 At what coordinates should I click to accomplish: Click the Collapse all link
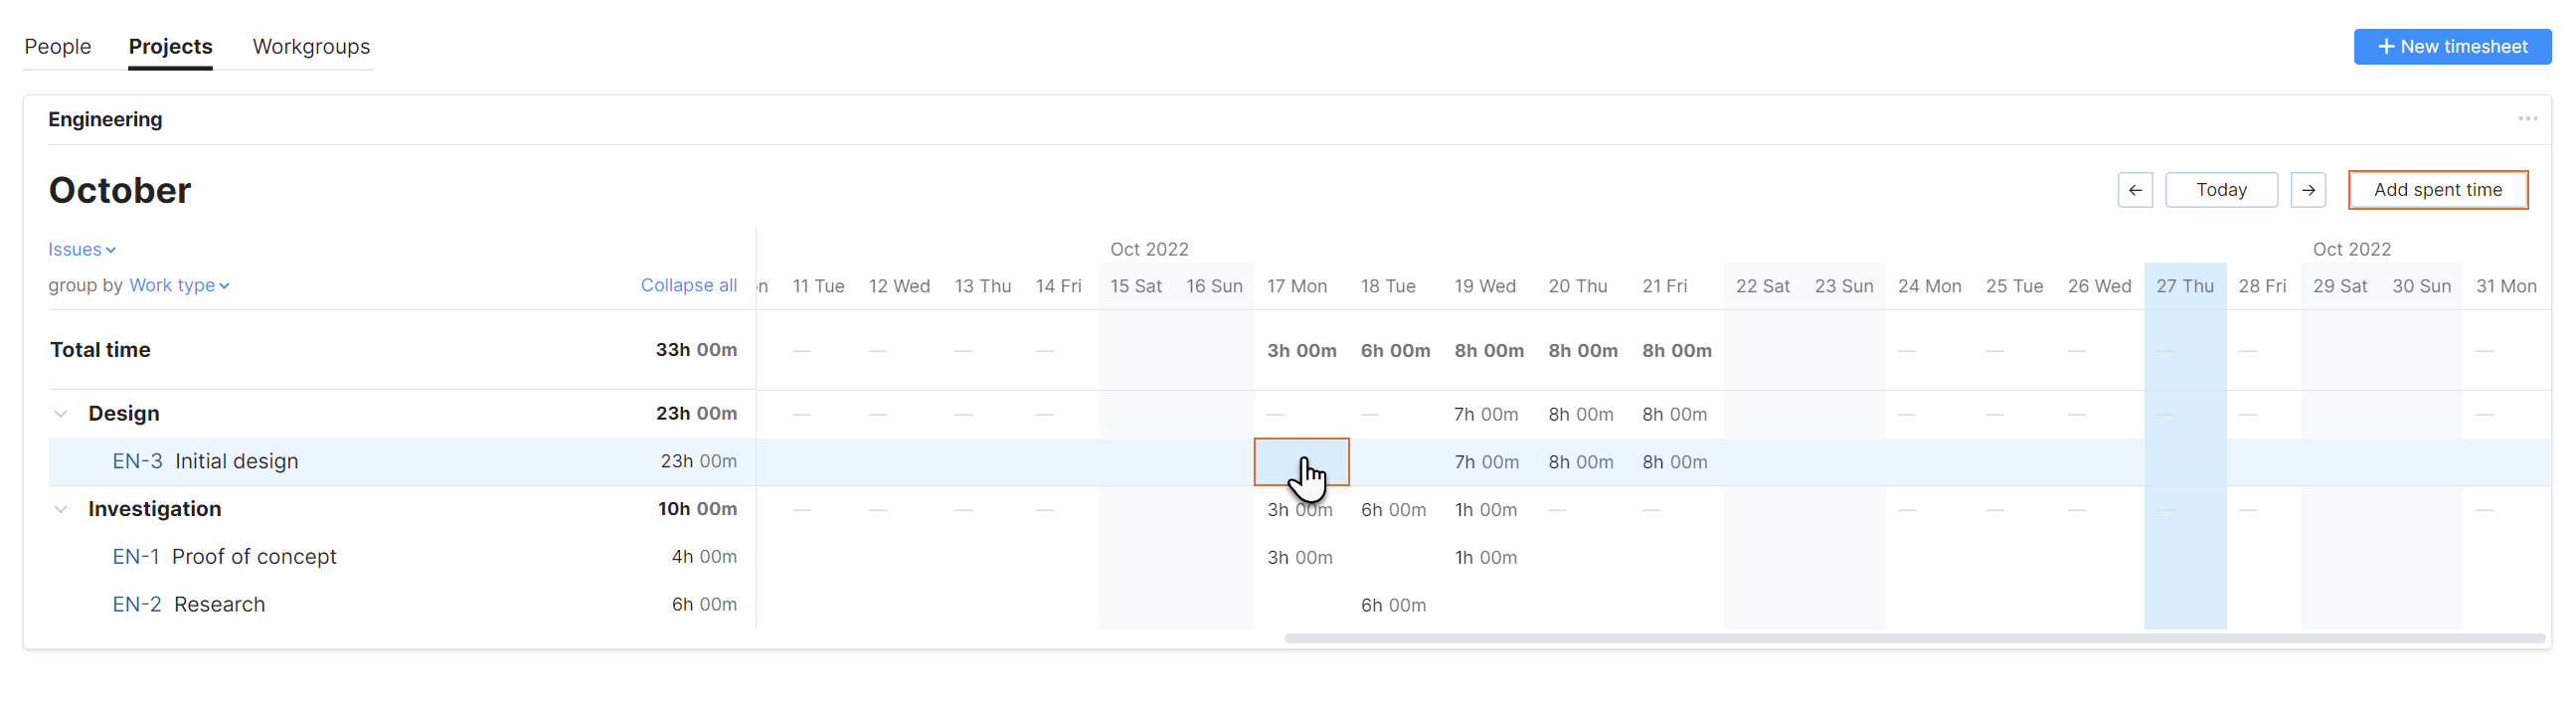[x=689, y=285]
